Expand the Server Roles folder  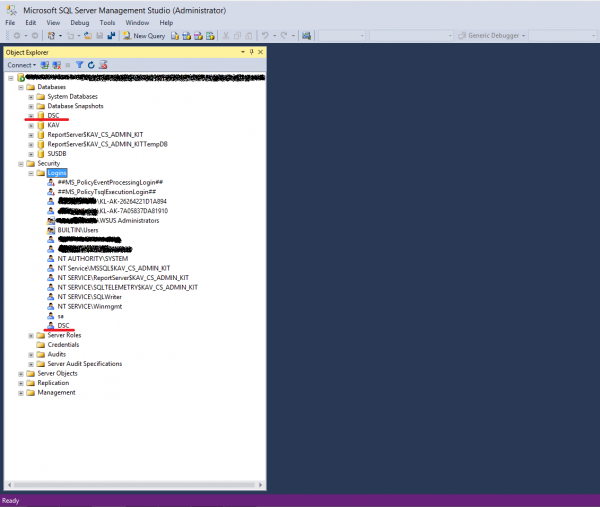click(x=31, y=335)
